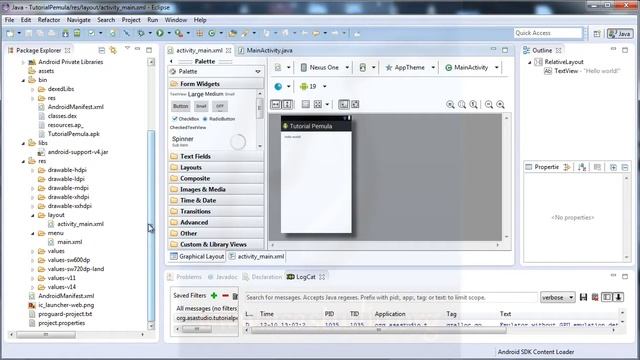Click the Zoom to Fit icon
Screen dimensions: 640x360
(462, 105)
